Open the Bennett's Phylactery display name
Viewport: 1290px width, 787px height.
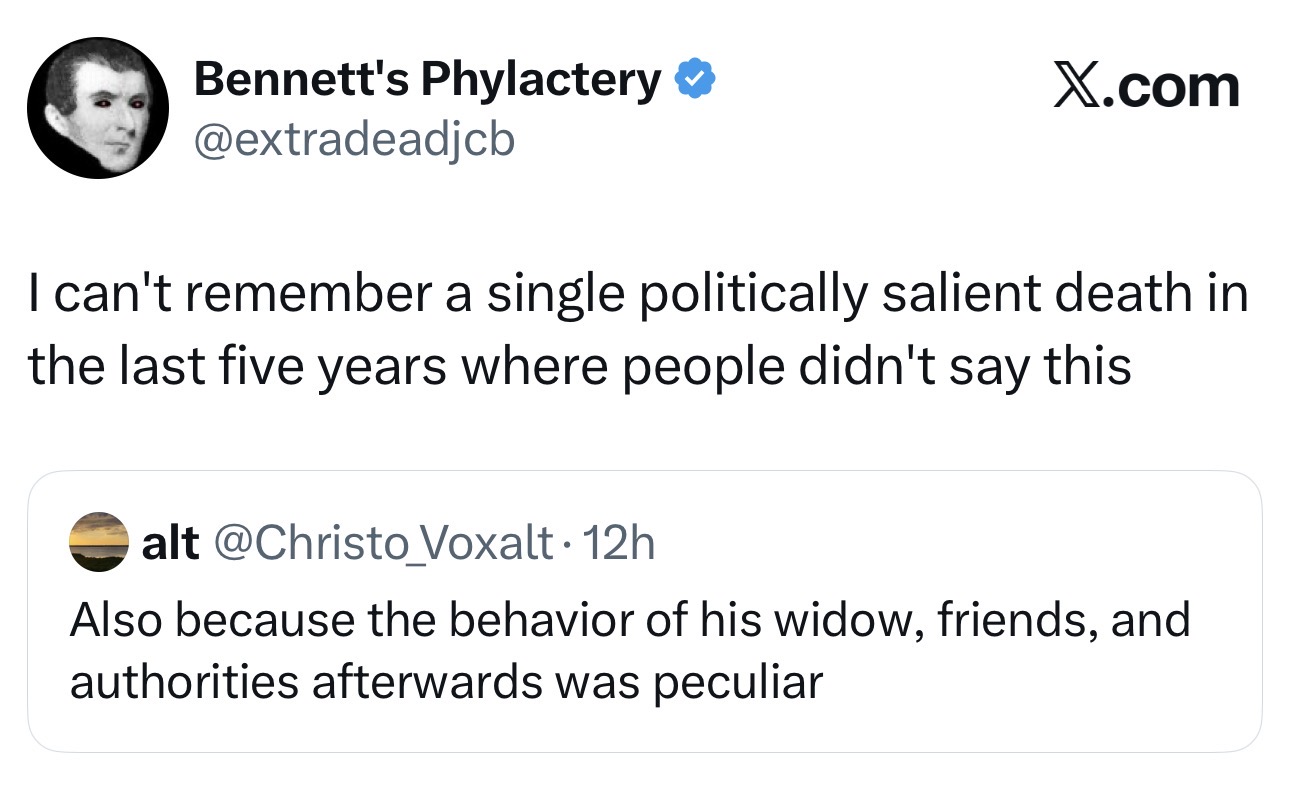point(430,80)
